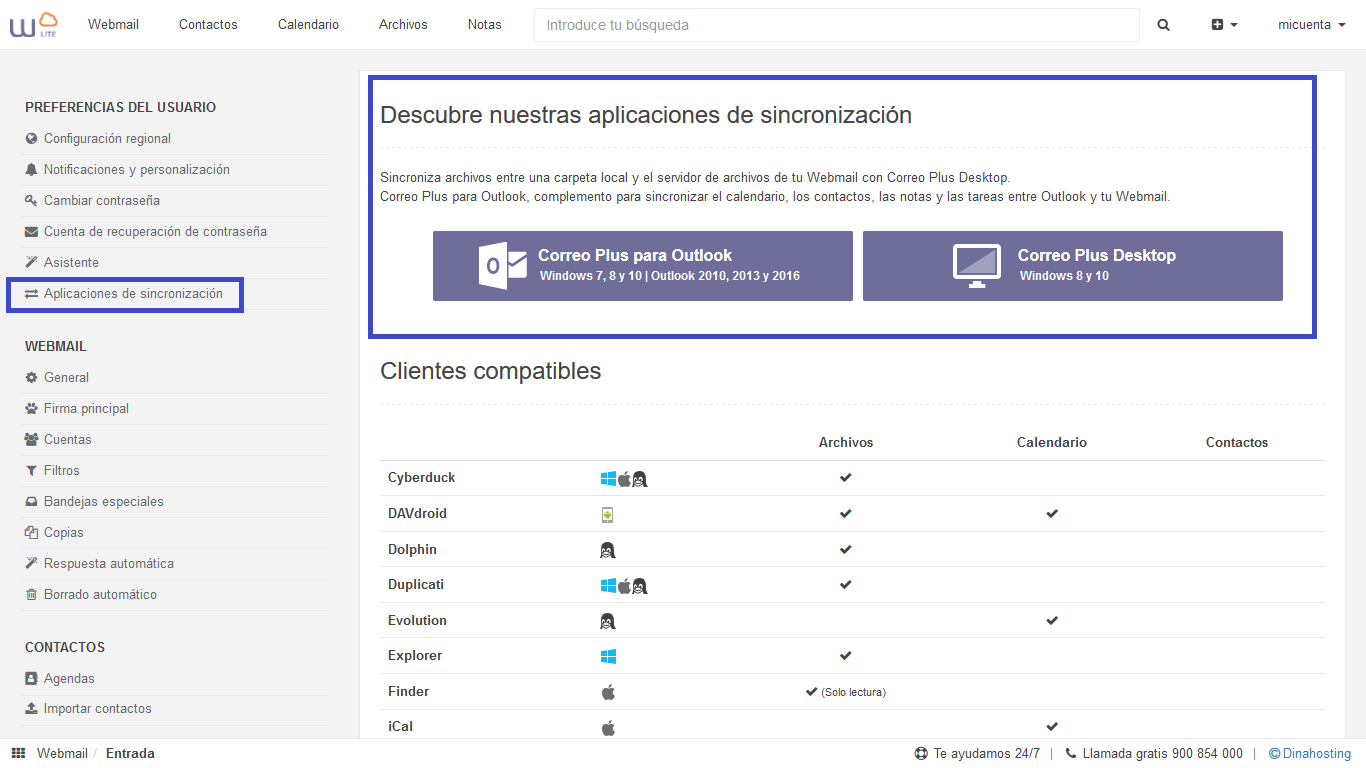Open the apps grid icon in footer
The width and height of the screenshot is (1366, 768).
pos(18,754)
